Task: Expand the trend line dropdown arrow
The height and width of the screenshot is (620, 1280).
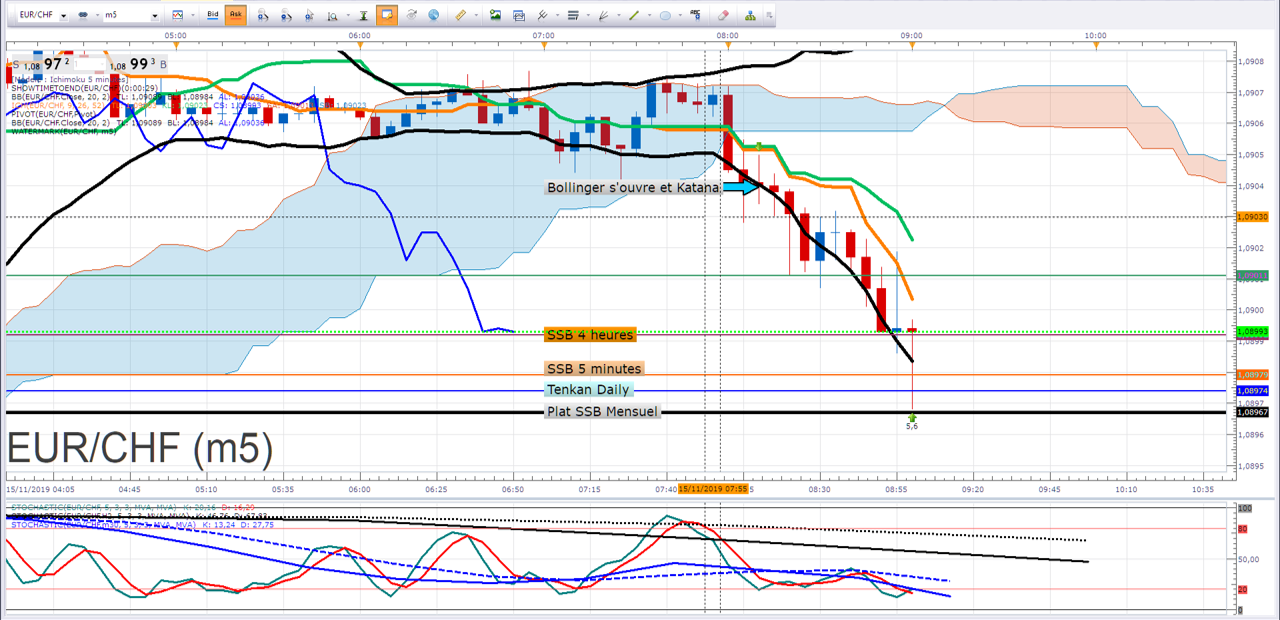Action: [649, 15]
